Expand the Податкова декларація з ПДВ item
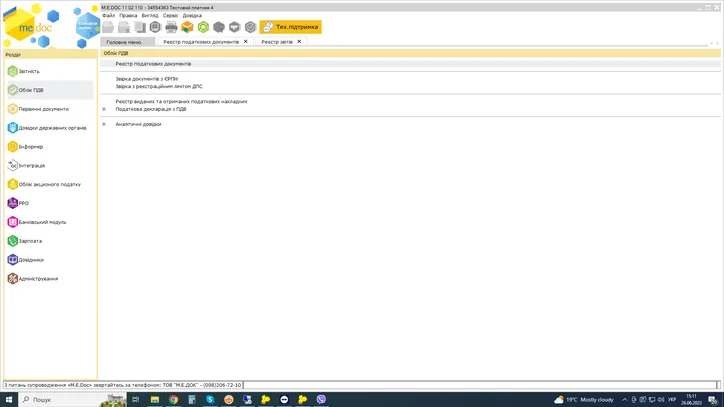Image resolution: width=724 pixels, height=407 pixels. 104,109
